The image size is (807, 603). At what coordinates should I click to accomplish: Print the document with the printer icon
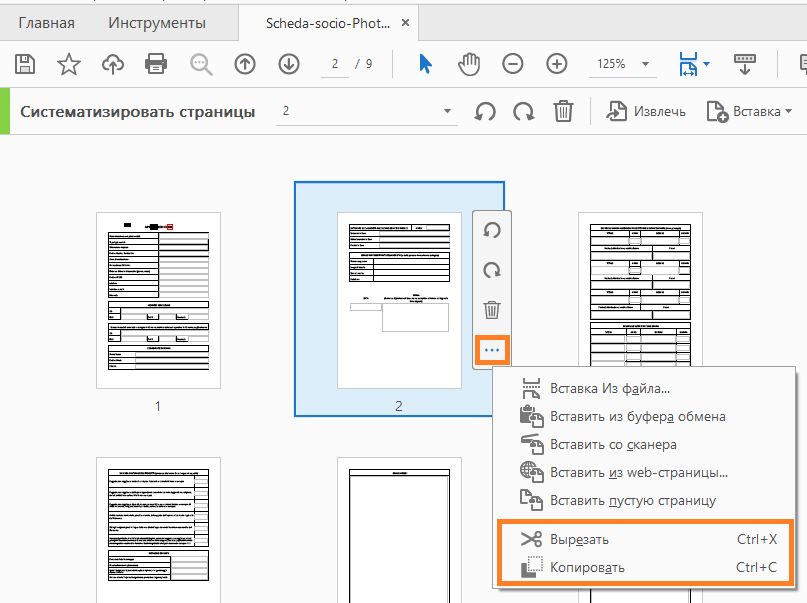[x=156, y=64]
